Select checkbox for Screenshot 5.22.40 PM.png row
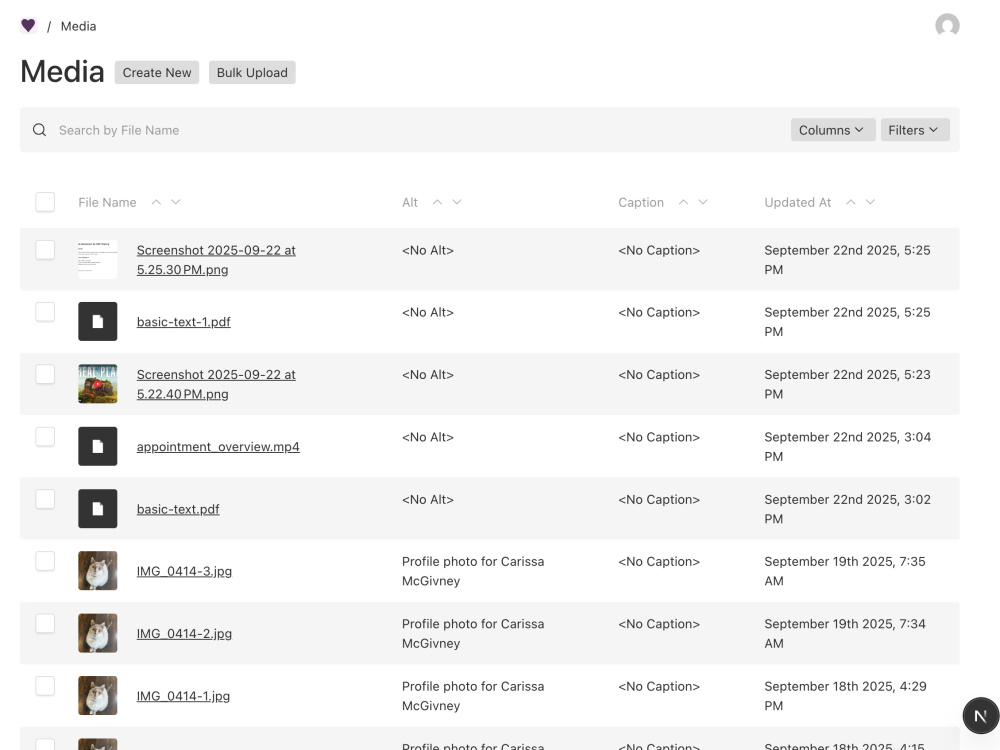Viewport: 1000px width, 750px height. [45, 374]
